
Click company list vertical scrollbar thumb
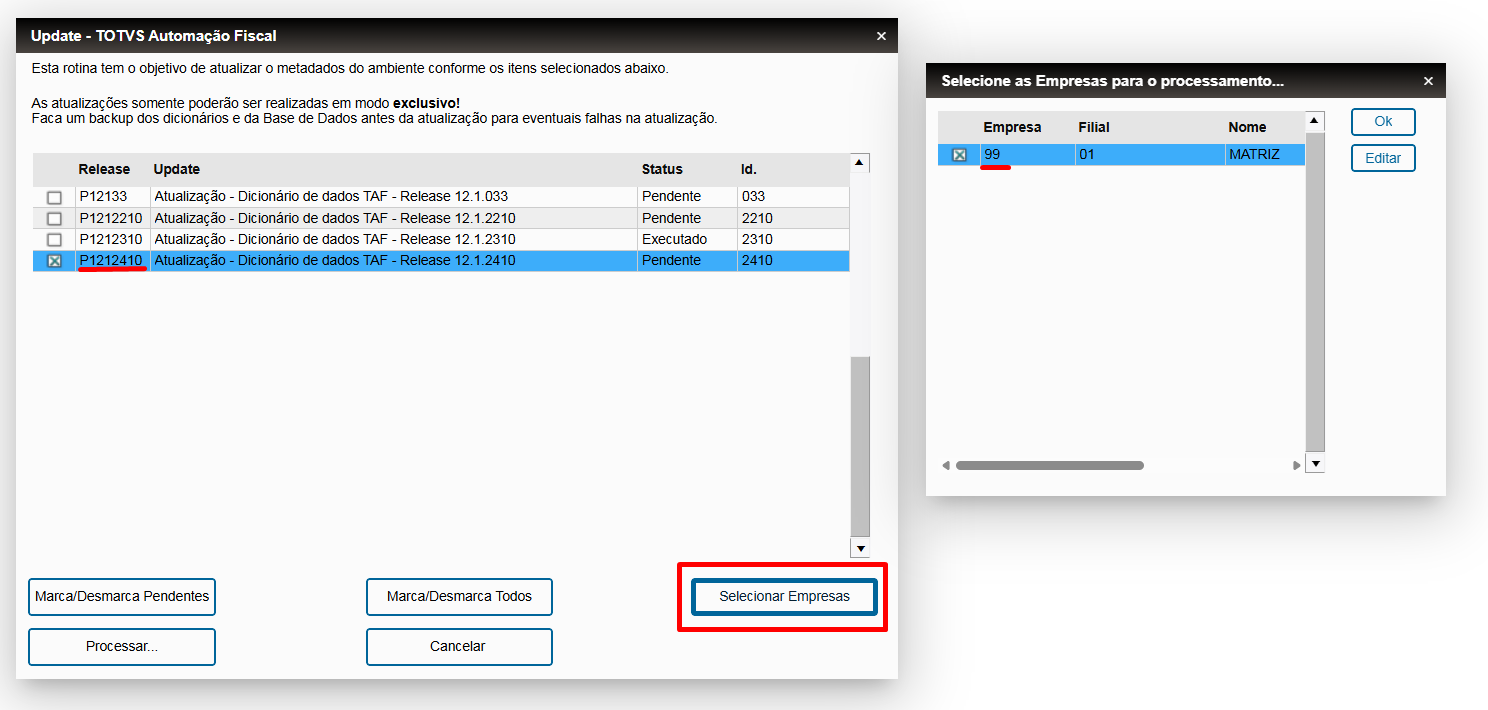point(1315,292)
